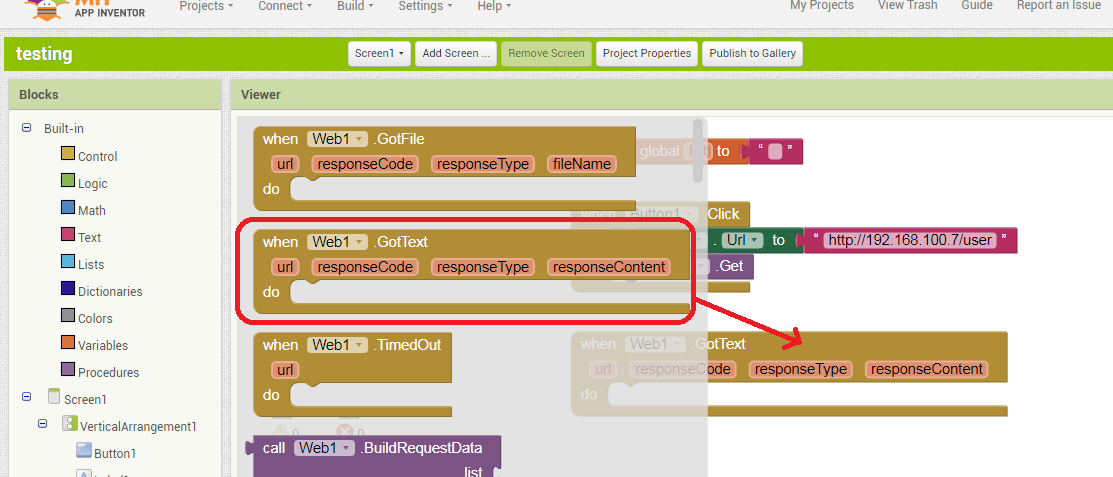The image size is (1113, 477).
Task: Collapse the Built-in tree node
Action: [x=27, y=128]
